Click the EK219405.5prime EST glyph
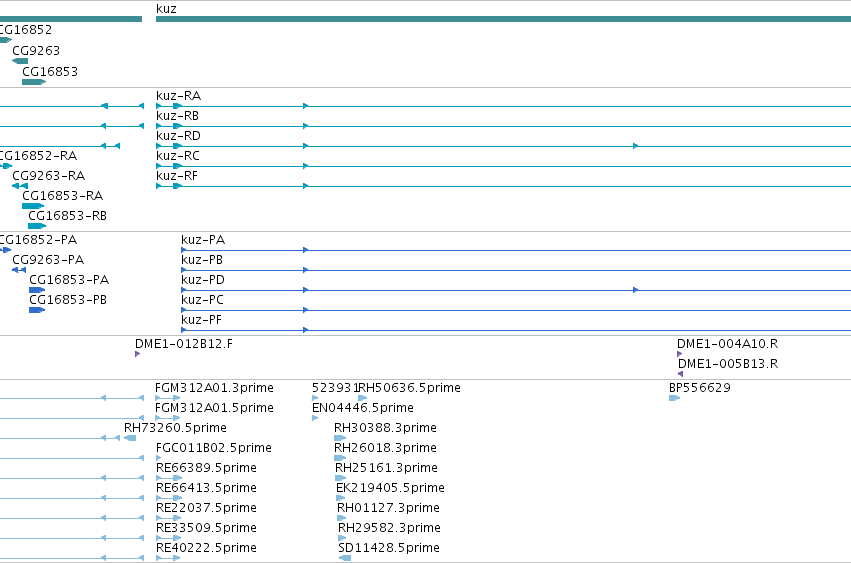The height and width of the screenshot is (563, 851). 340,498
